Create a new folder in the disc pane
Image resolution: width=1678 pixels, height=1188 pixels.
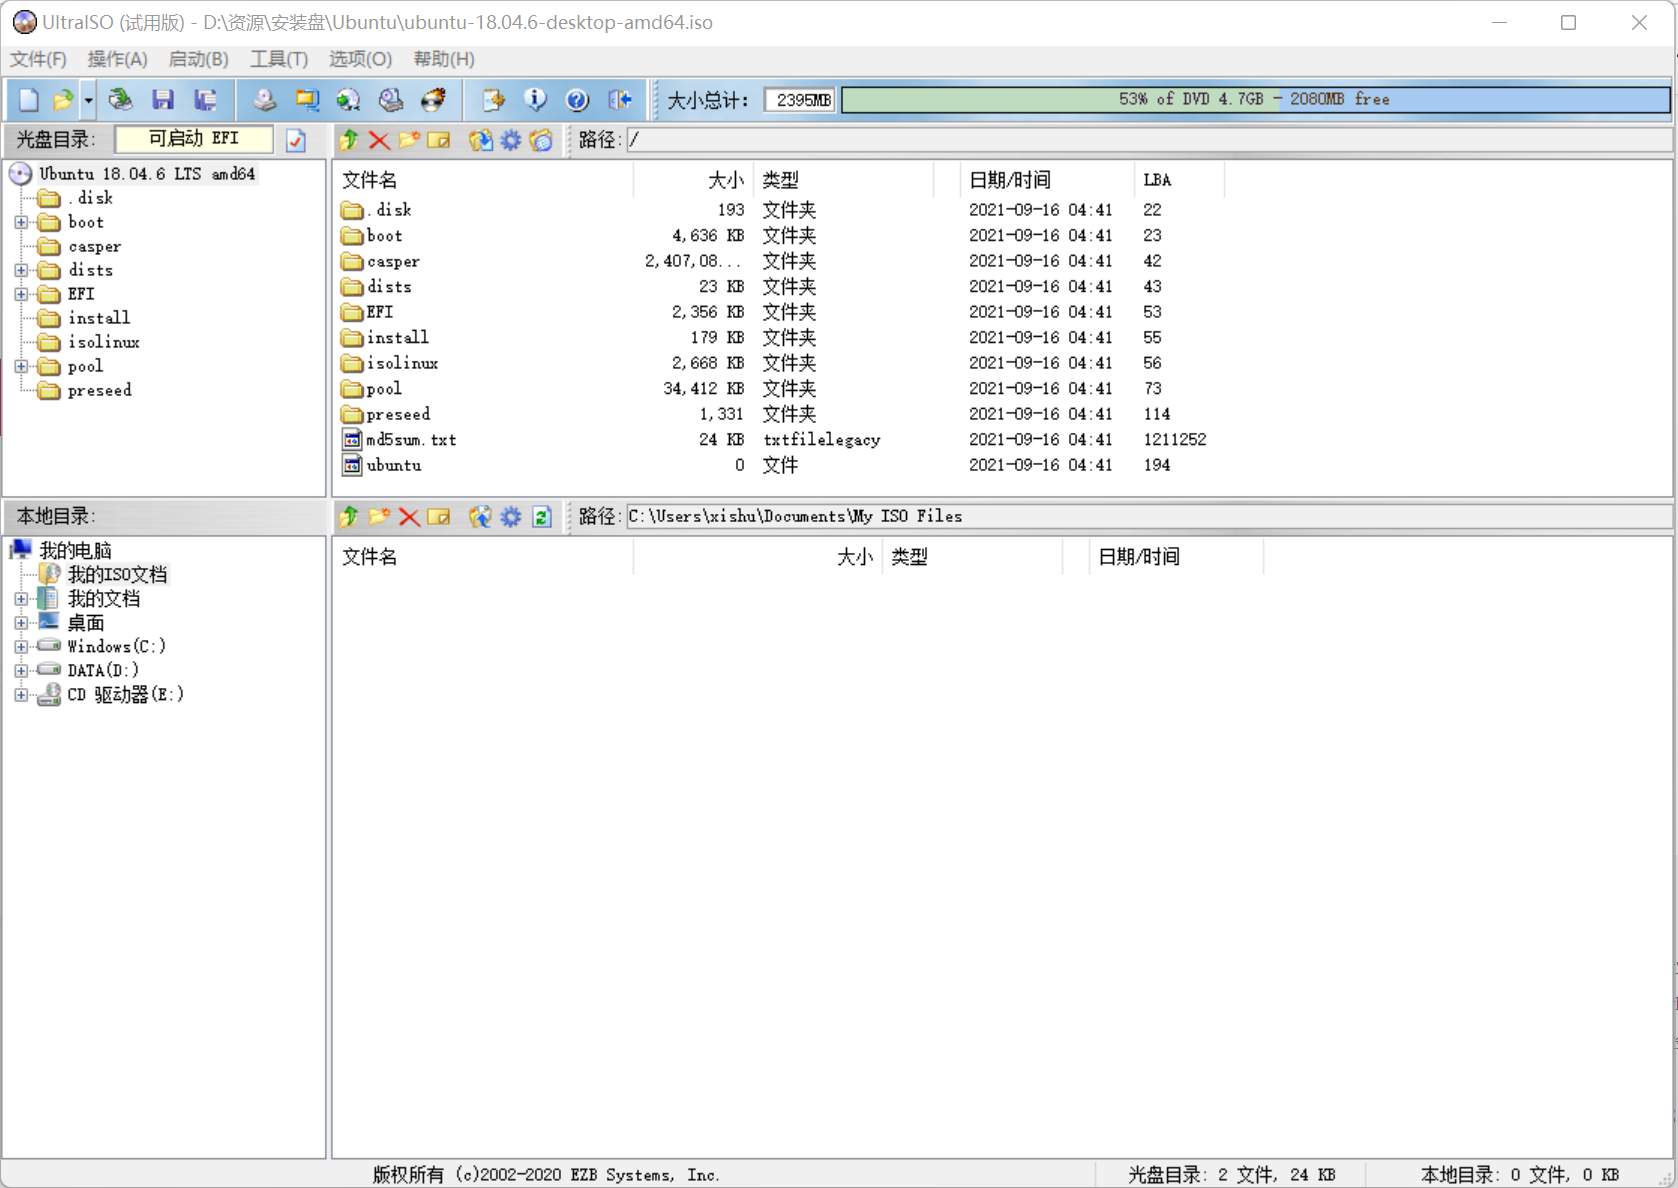[409, 140]
